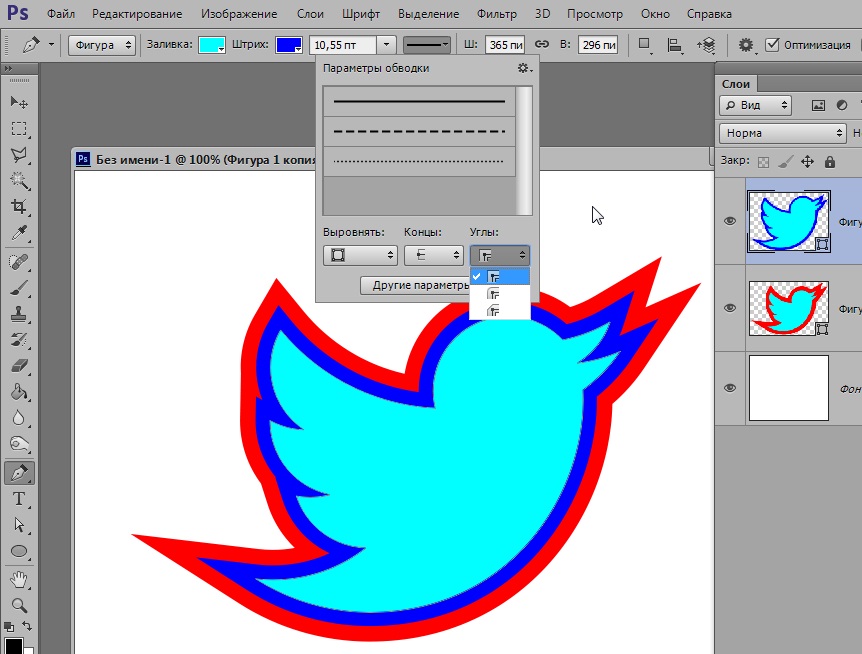The height and width of the screenshot is (654, 862).
Task: Select the Clone Stamp tool
Action: (x=19, y=314)
